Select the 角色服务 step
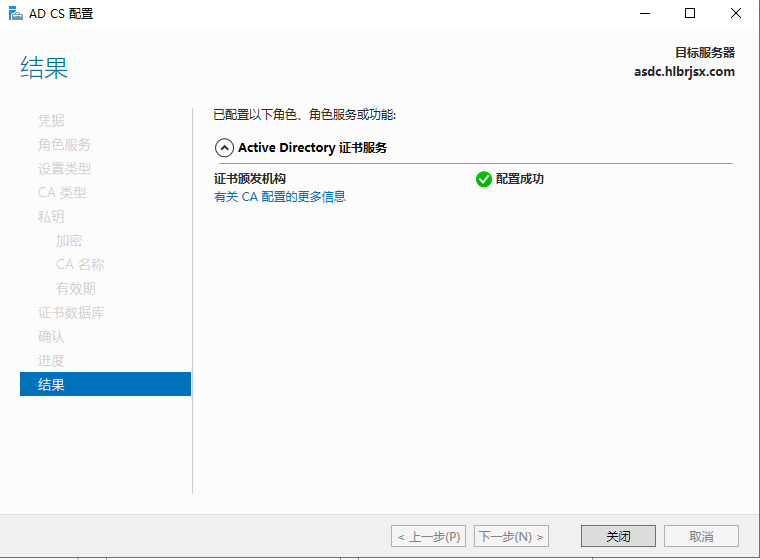The image size is (760, 560). pyautogui.click(x=64, y=144)
